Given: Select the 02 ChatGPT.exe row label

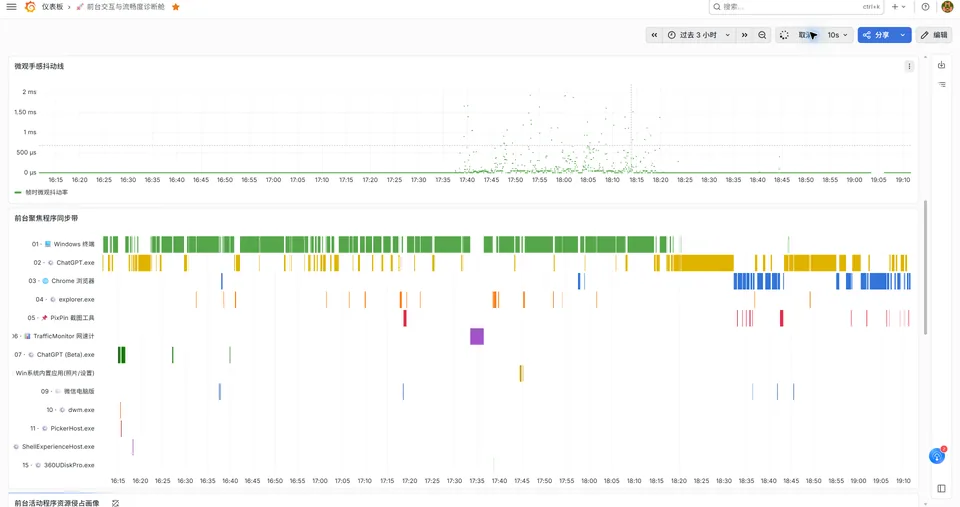Looking at the screenshot, I should coord(64,262).
